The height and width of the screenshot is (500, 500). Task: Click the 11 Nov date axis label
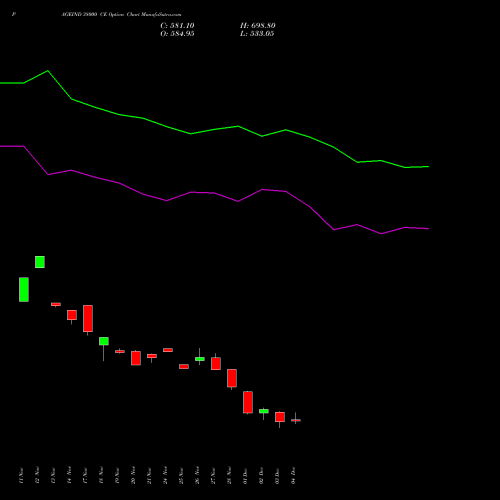[21, 475]
